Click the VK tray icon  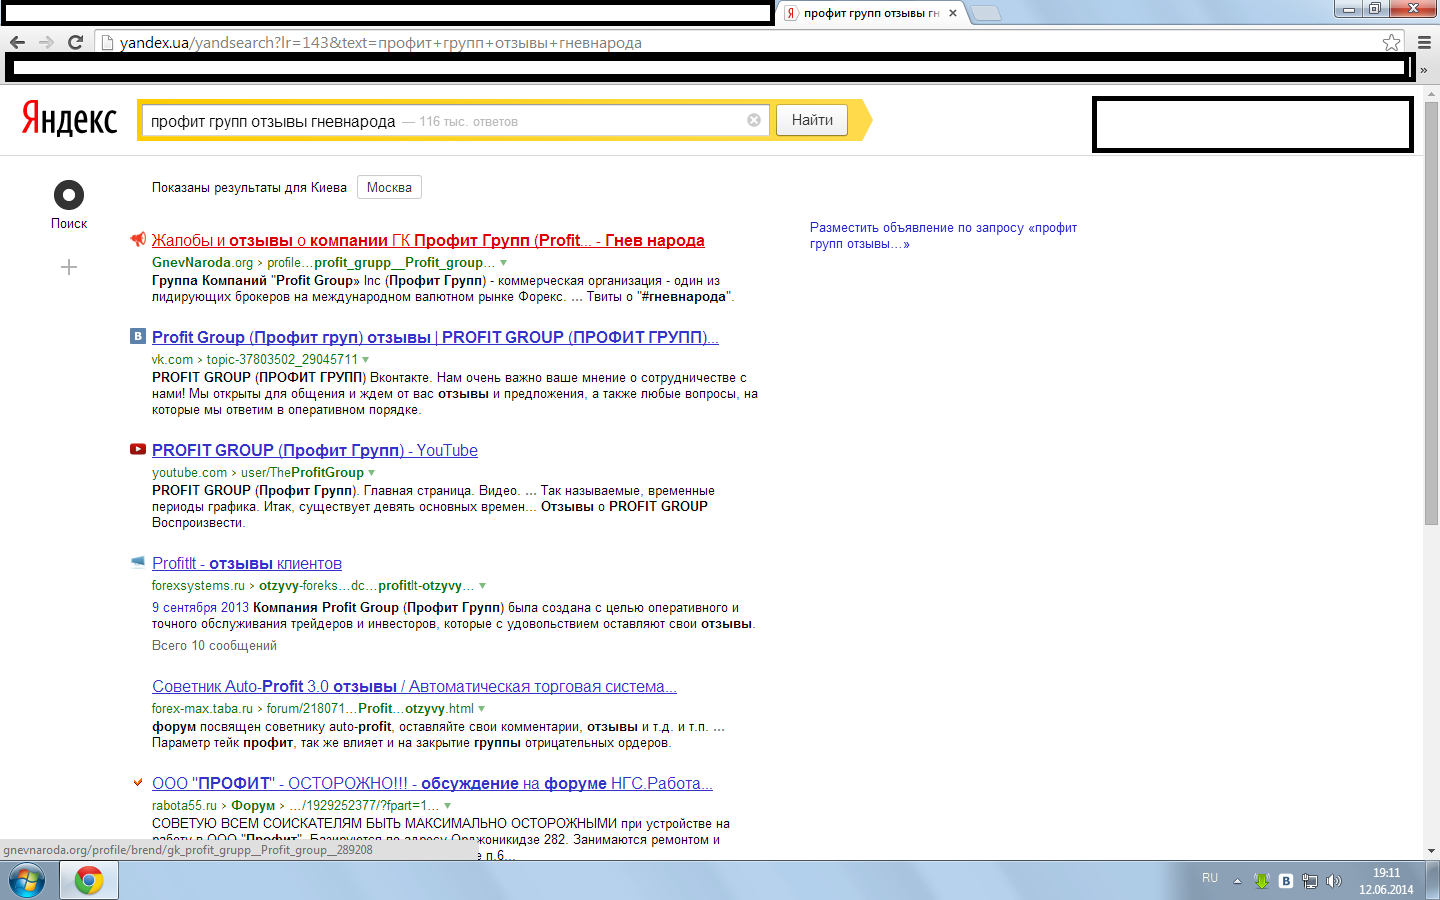click(x=1286, y=881)
